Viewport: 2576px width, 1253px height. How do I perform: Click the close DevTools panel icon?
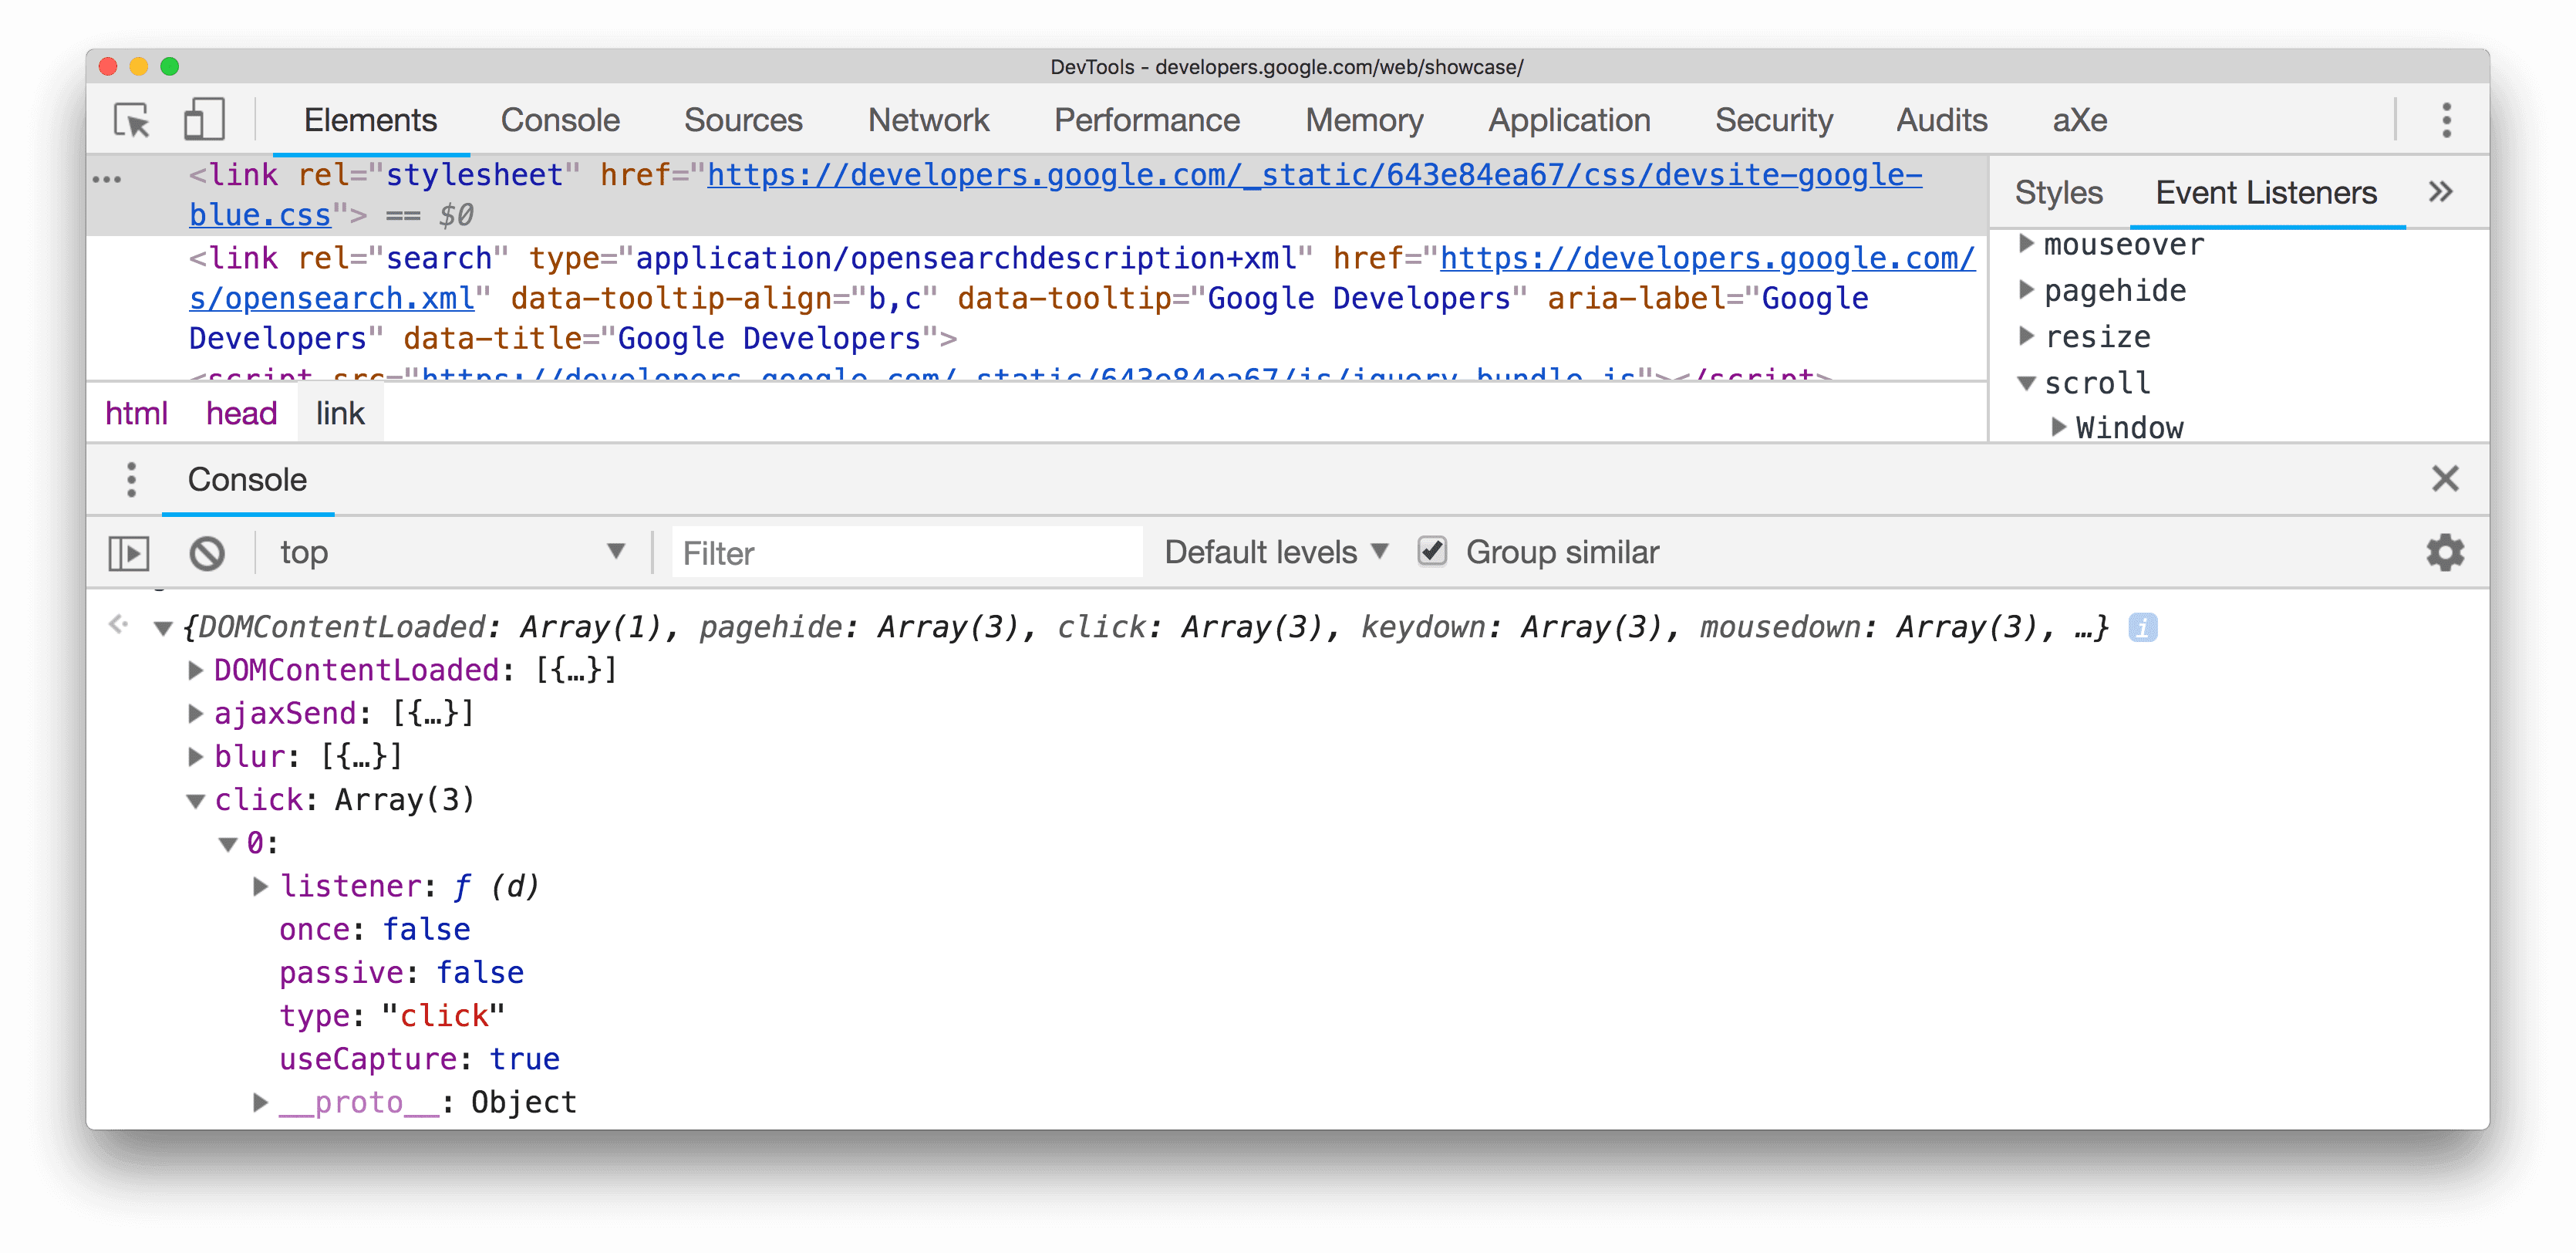pyautogui.click(x=2446, y=478)
